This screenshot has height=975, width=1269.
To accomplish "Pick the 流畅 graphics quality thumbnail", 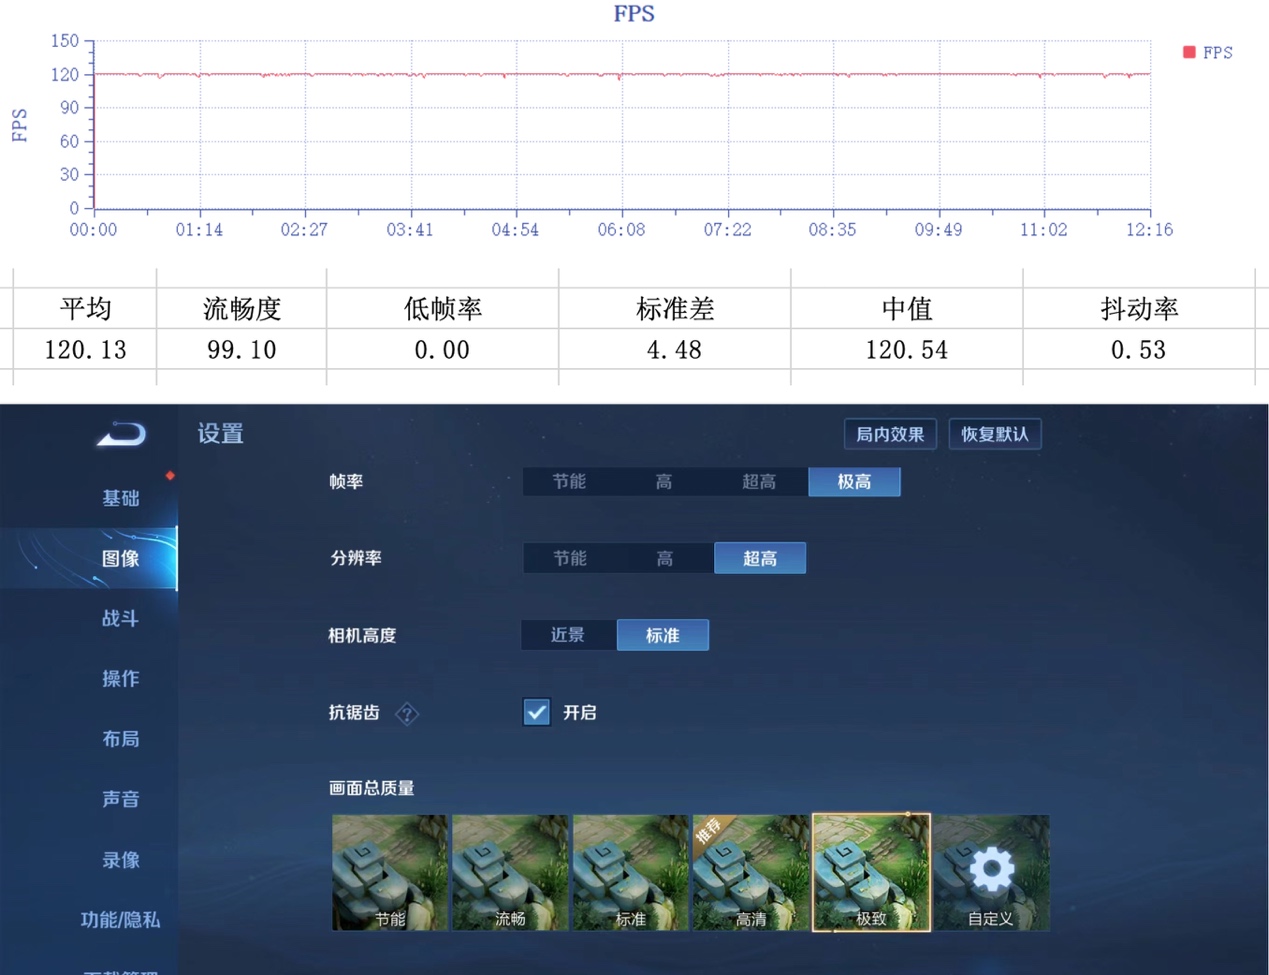I will [x=510, y=873].
